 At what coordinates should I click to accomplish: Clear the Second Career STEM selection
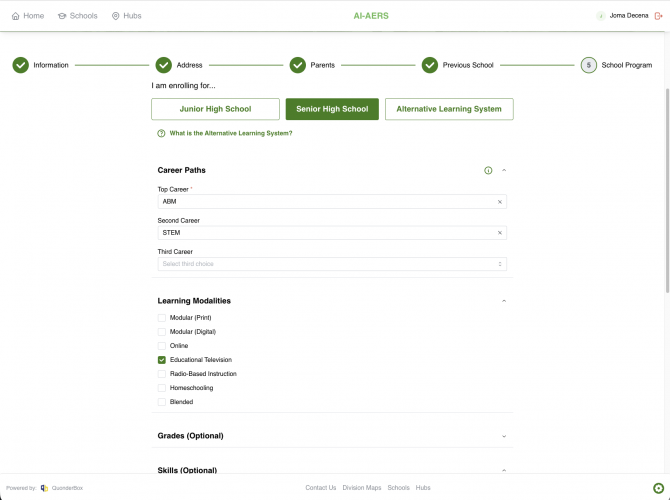pos(500,233)
